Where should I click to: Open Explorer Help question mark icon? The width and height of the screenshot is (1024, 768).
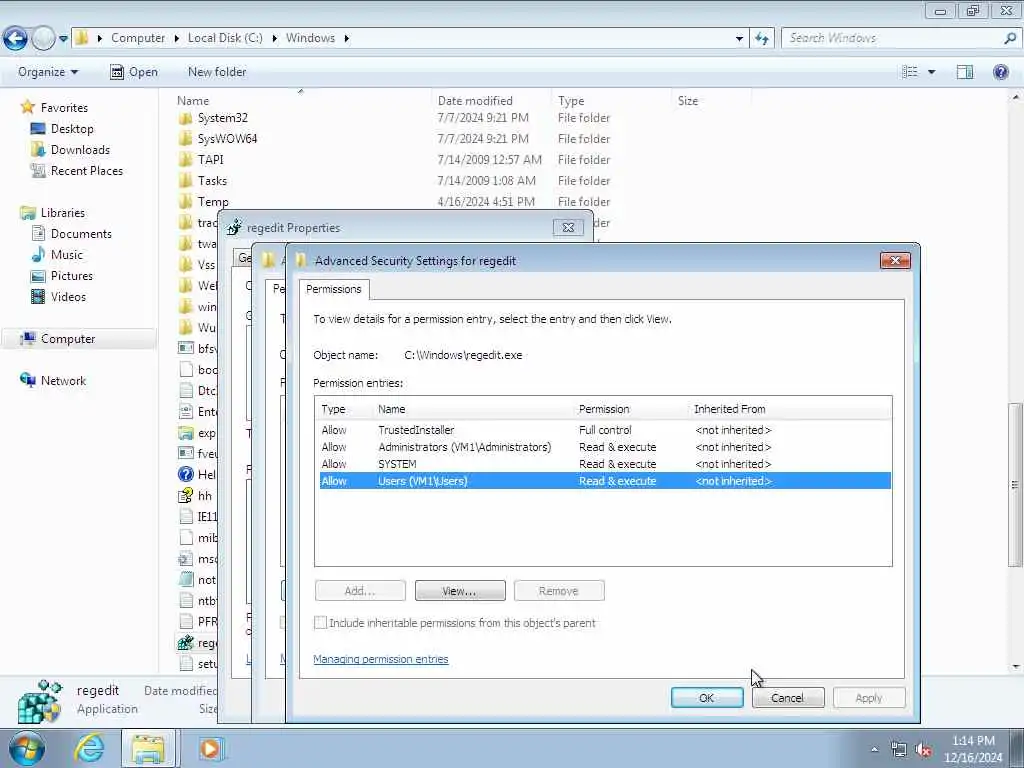click(x=1000, y=72)
